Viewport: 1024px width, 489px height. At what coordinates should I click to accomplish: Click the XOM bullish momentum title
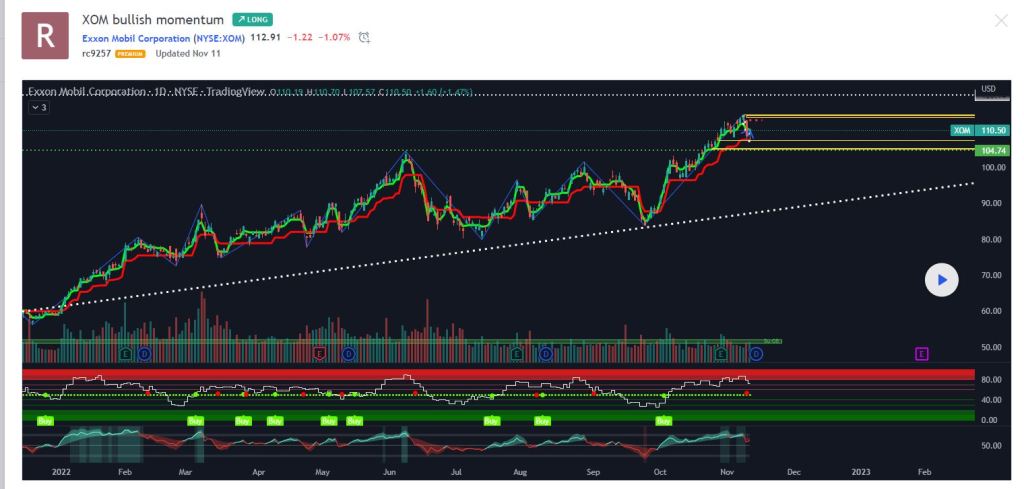(x=153, y=19)
